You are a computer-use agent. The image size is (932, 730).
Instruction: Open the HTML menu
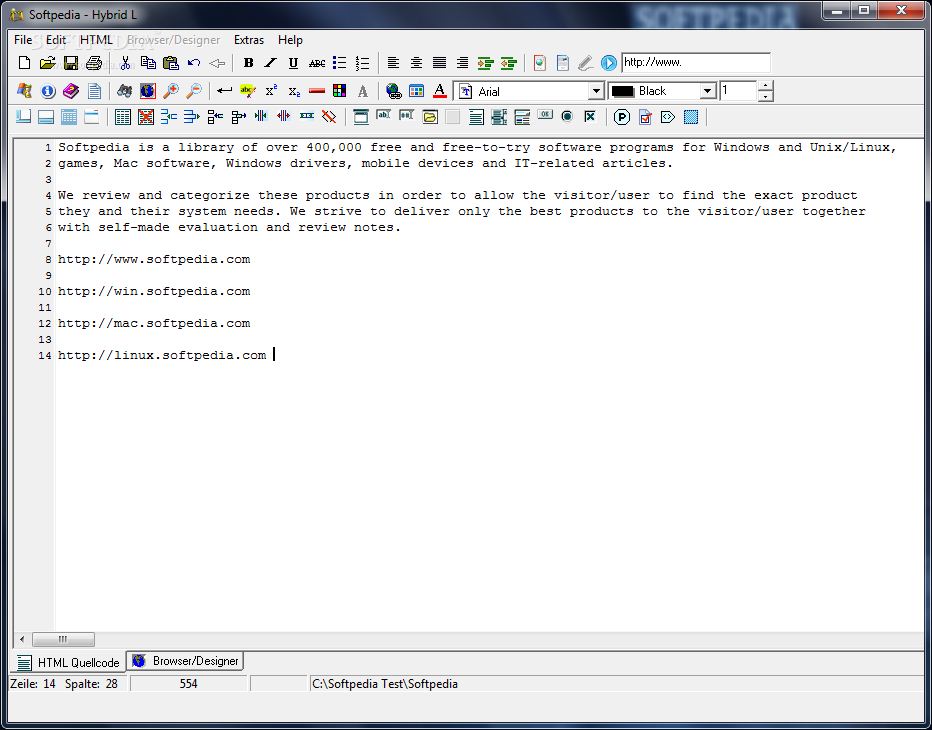pyautogui.click(x=96, y=40)
